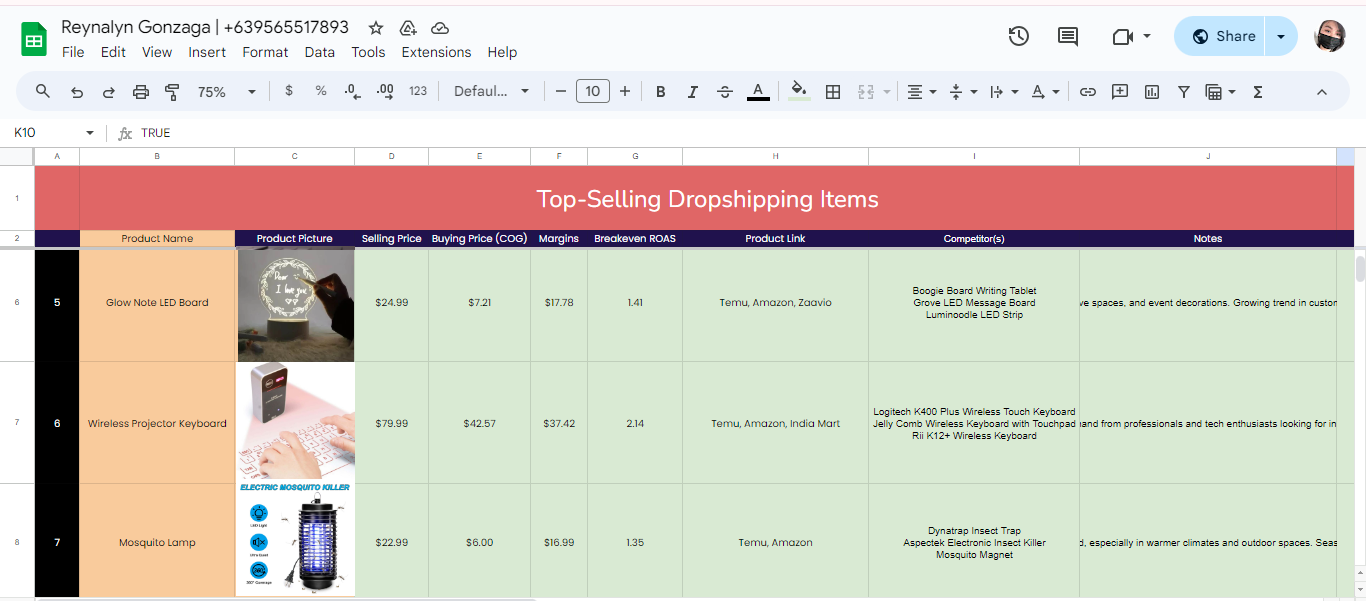Toggle strikethrough formatting
This screenshot has height=601, width=1366.
[x=725, y=92]
